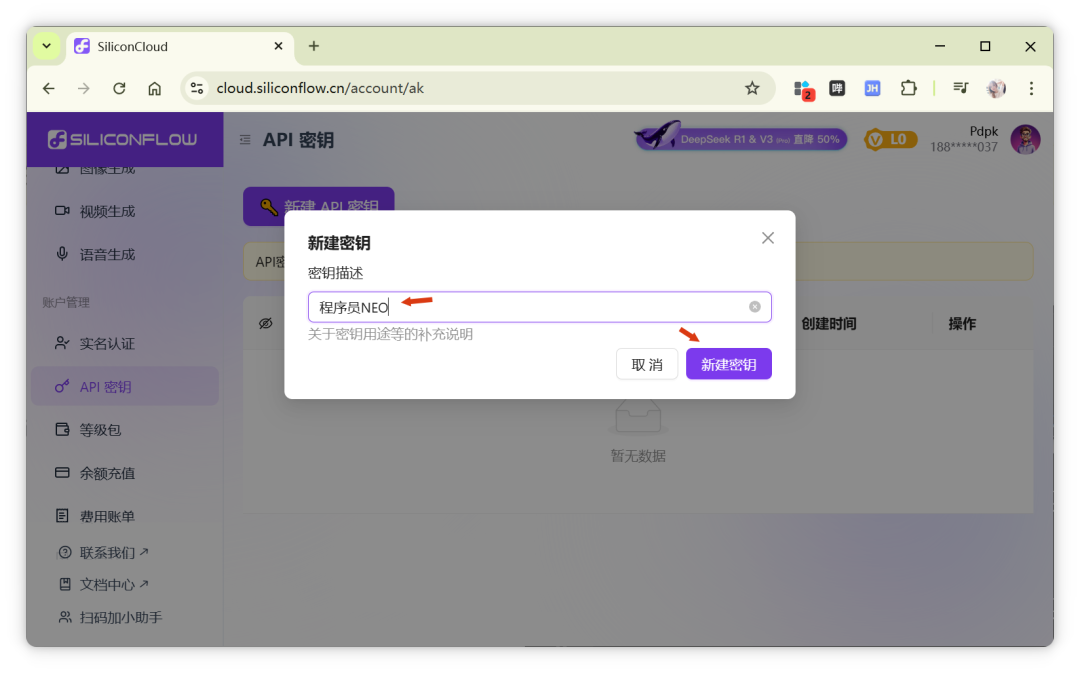Click the address bar URL

320,88
